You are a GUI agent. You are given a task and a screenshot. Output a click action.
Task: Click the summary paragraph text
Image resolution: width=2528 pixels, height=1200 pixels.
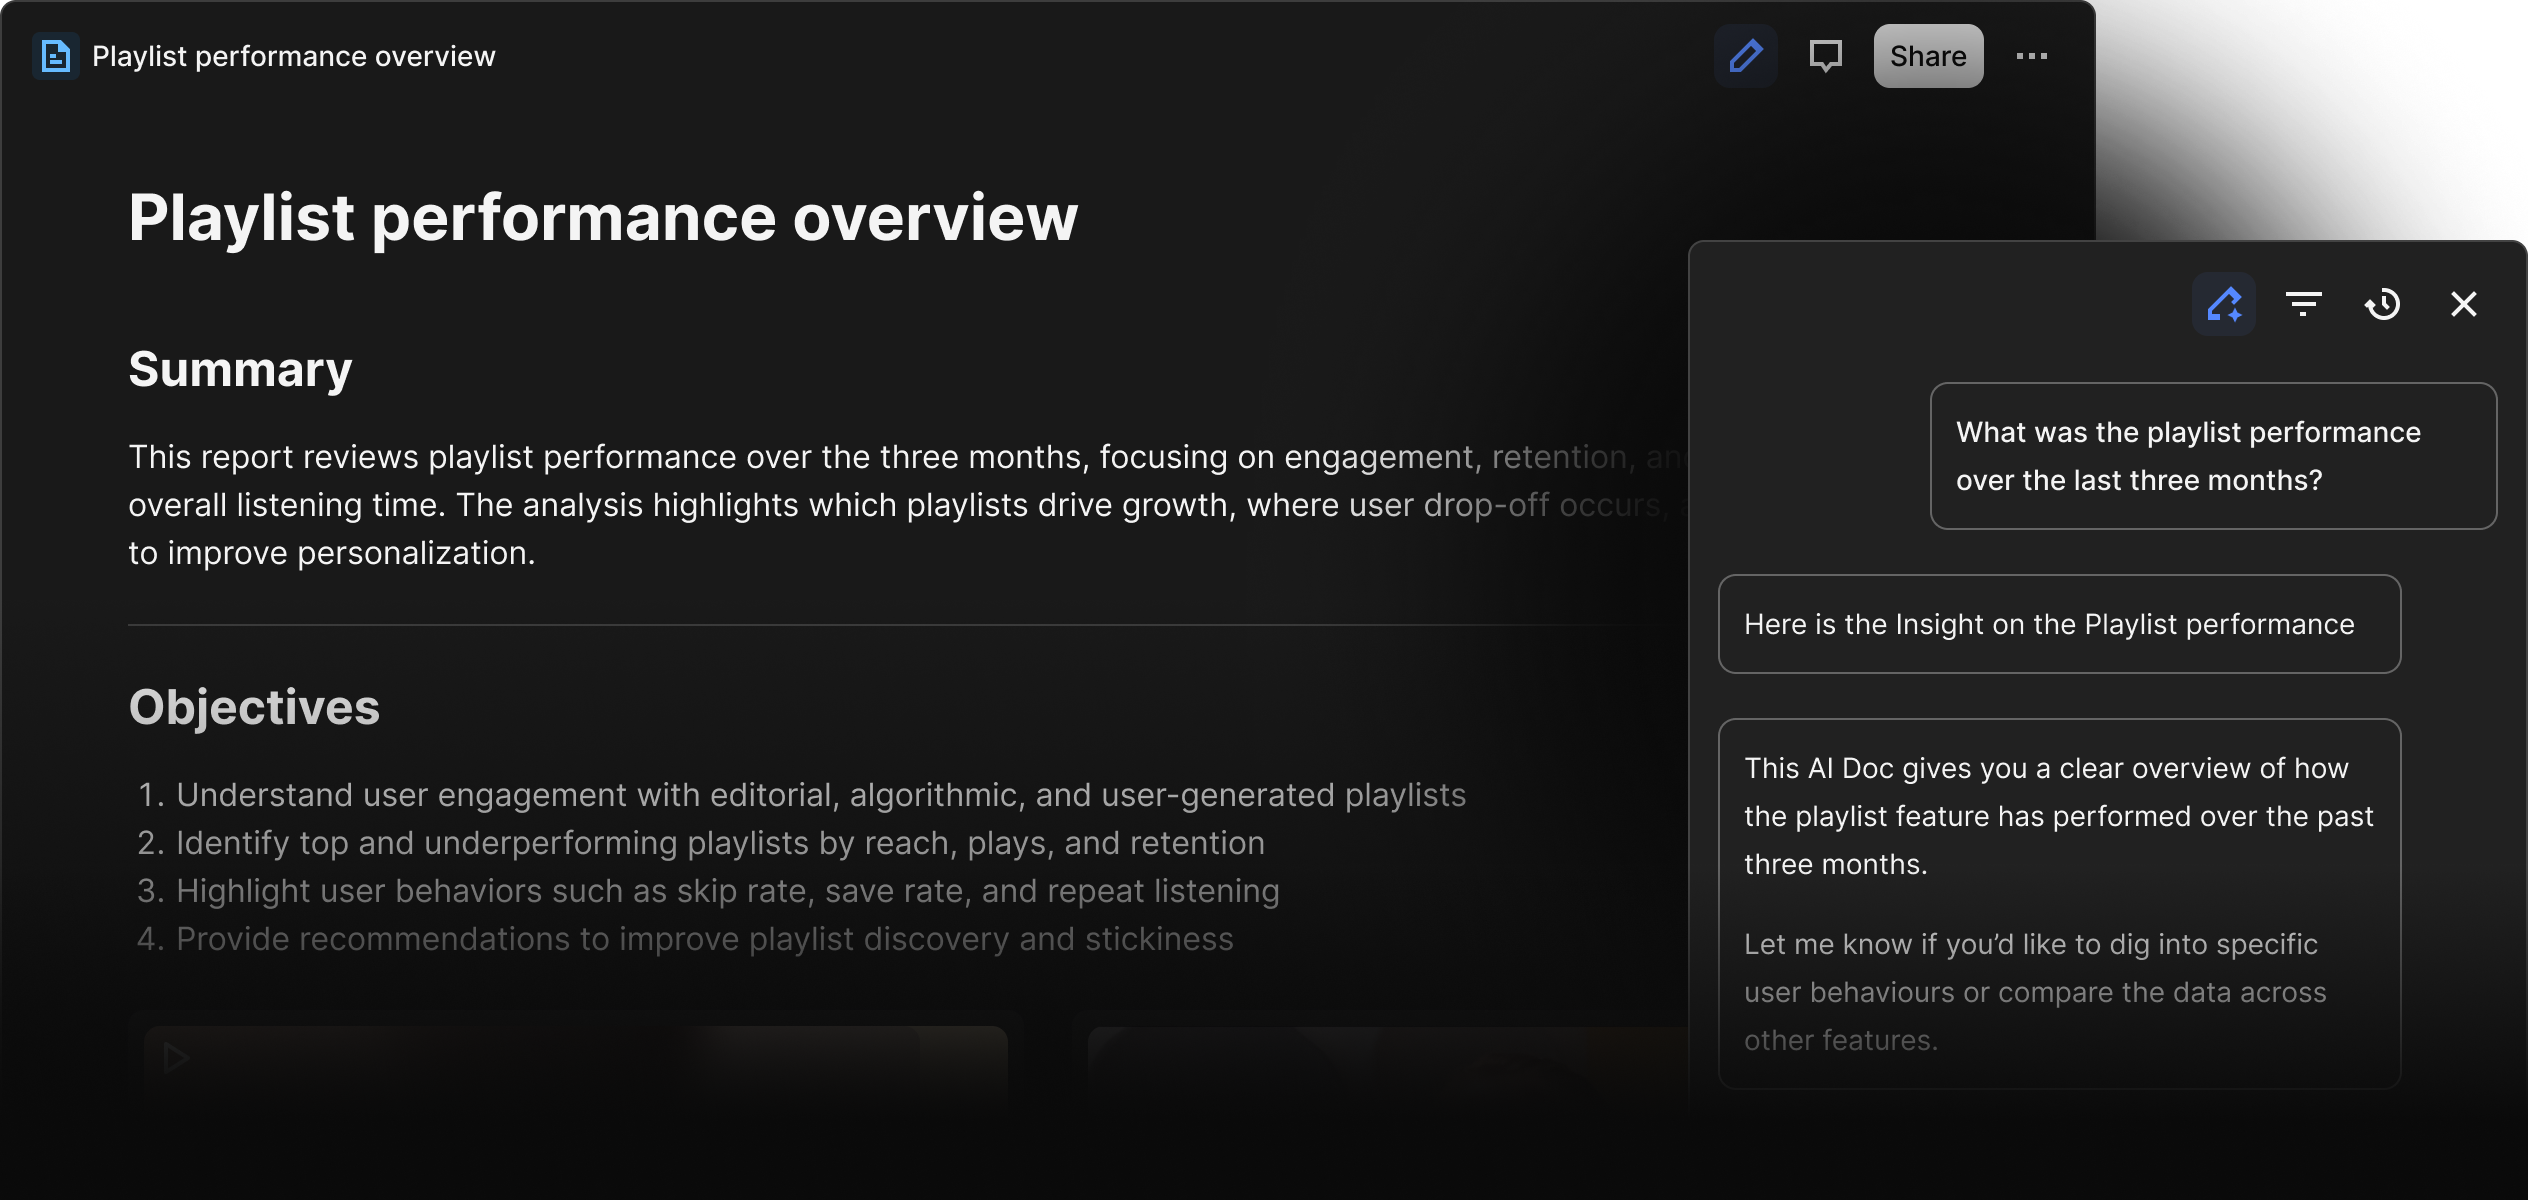click(x=800, y=504)
